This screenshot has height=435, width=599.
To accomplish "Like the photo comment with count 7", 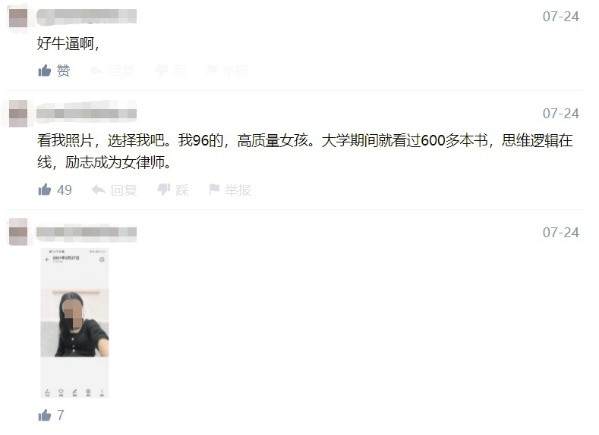I will click(x=45, y=415).
